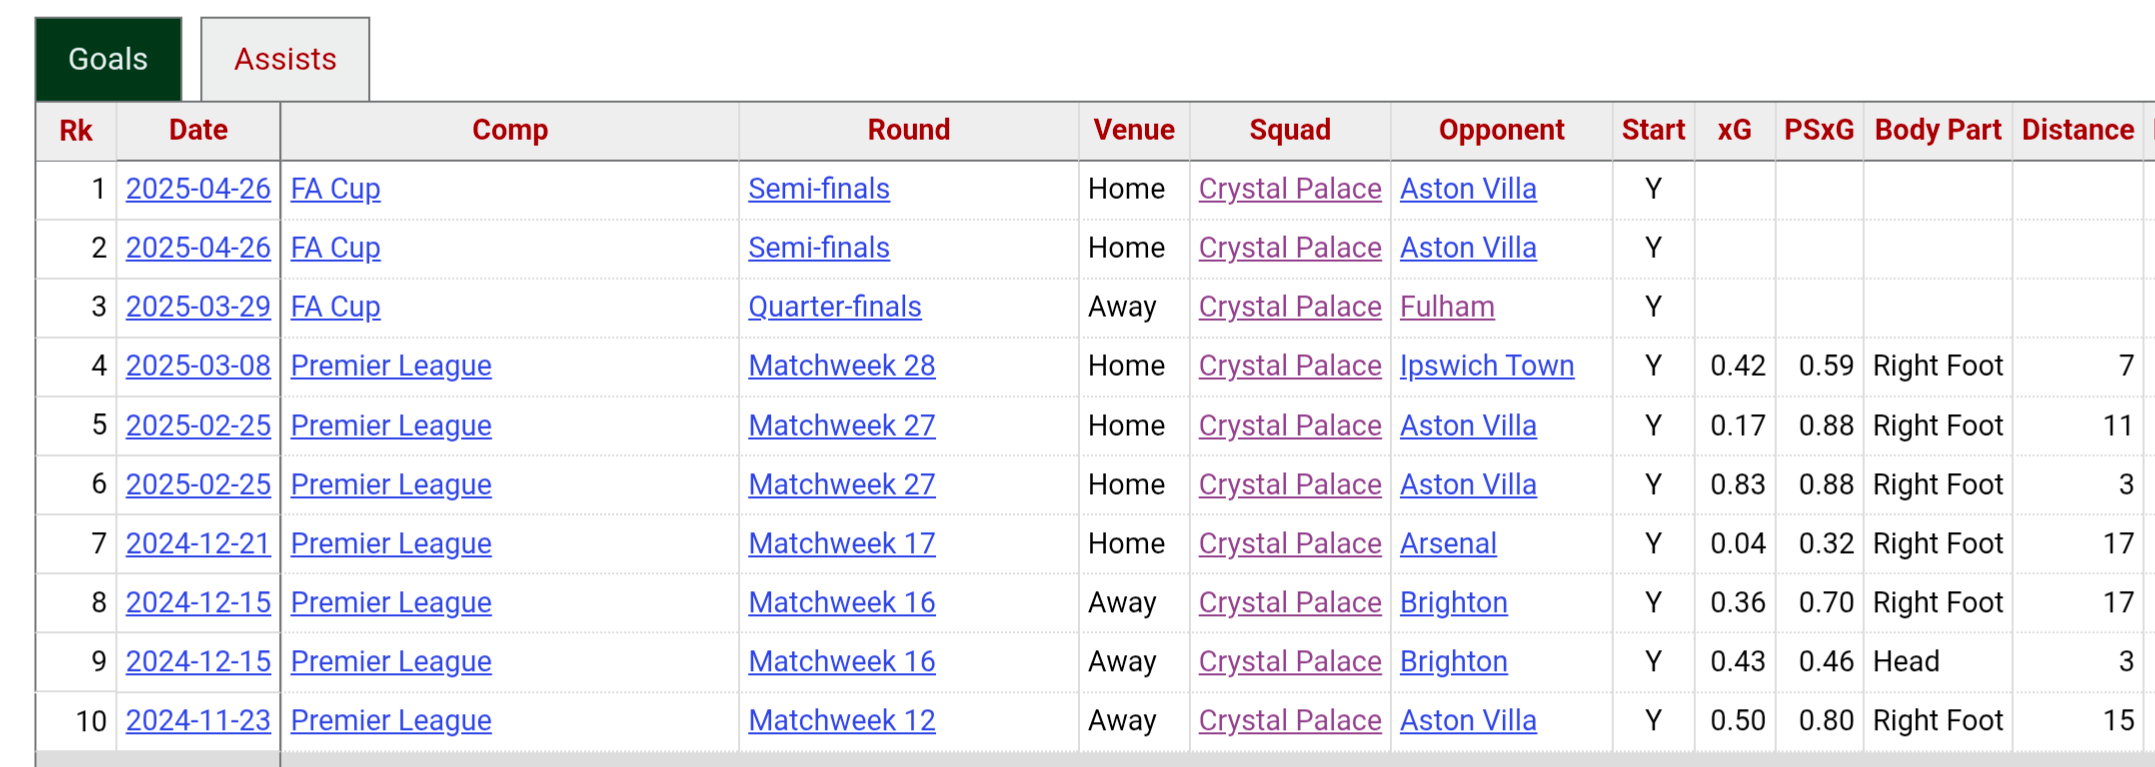Sort by the Body Part column header
The width and height of the screenshot is (2155, 767).
[x=1938, y=130]
